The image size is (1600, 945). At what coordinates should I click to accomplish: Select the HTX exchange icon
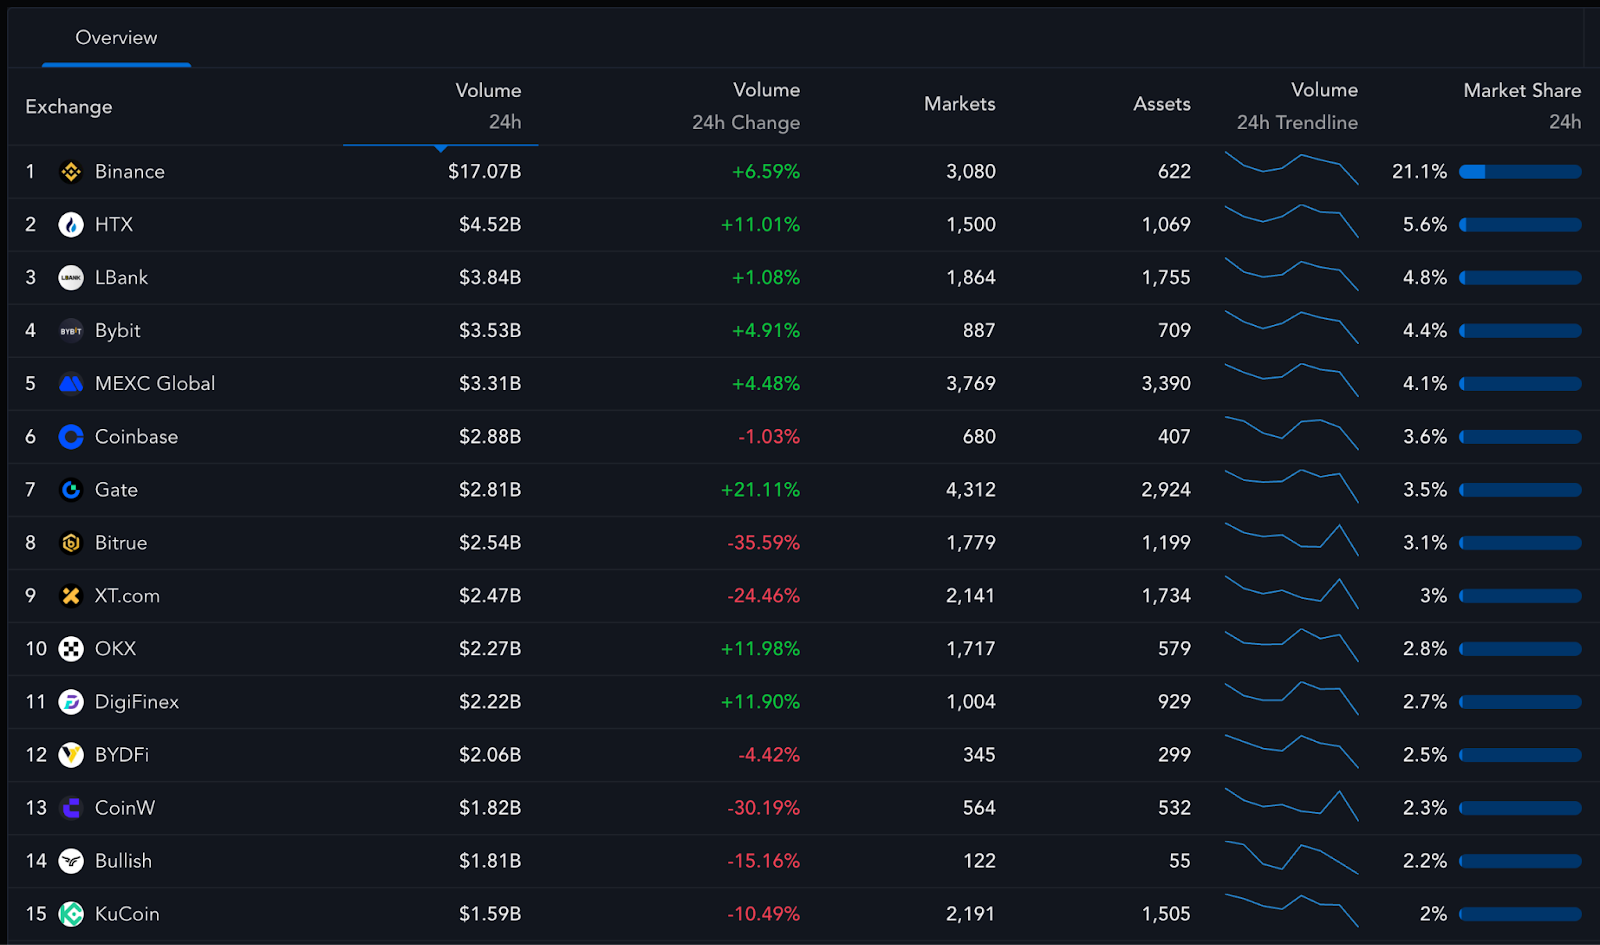pyautogui.click(x=70, y=224)
